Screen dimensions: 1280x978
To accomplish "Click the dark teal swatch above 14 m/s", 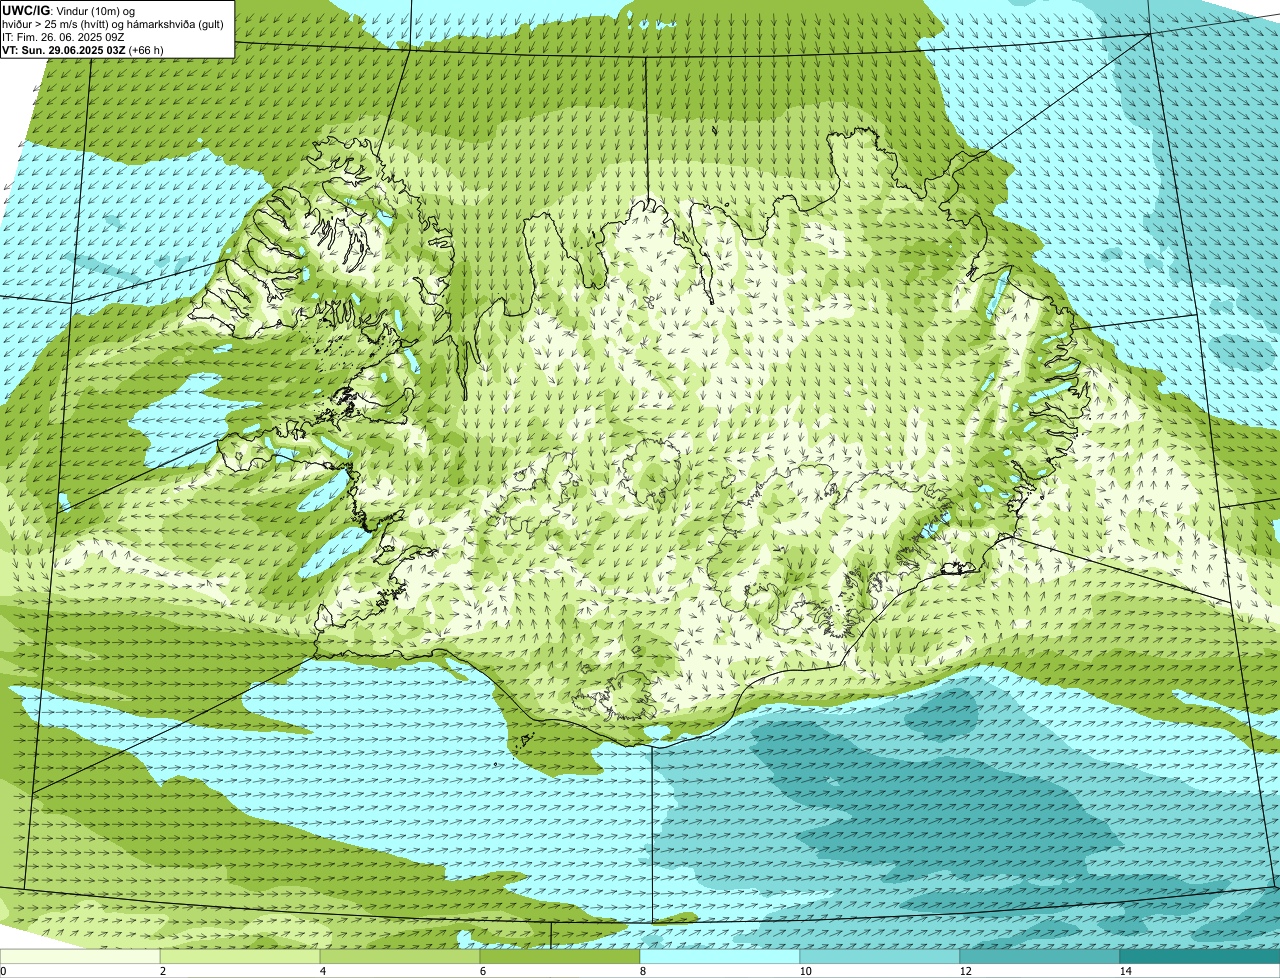I will (x=1200, y=956).
